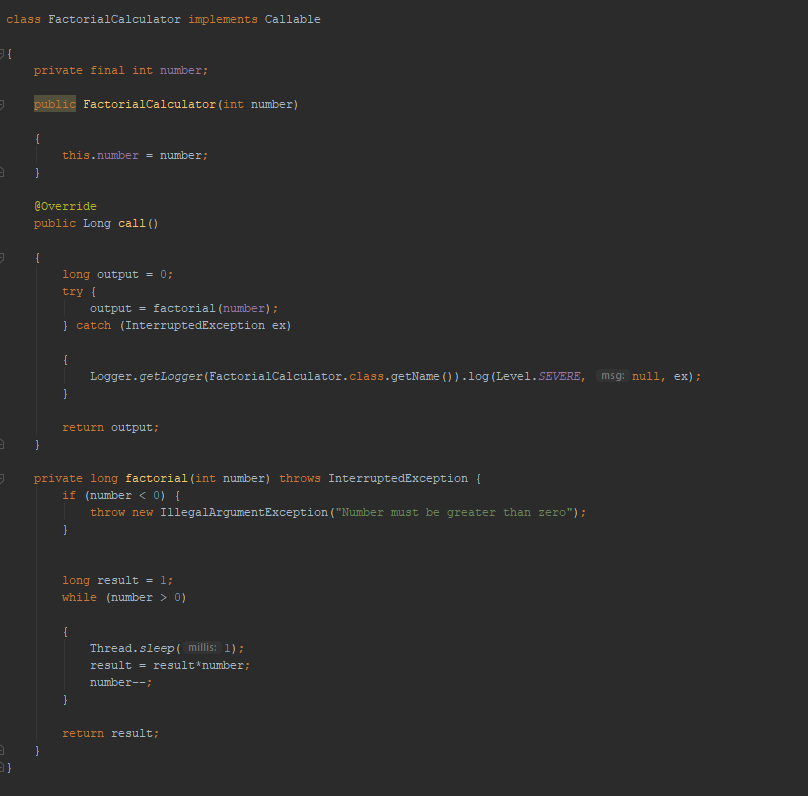Click the Thread.sleep method call
This screenshot has height=796, width=808.
tap(129, 647)
